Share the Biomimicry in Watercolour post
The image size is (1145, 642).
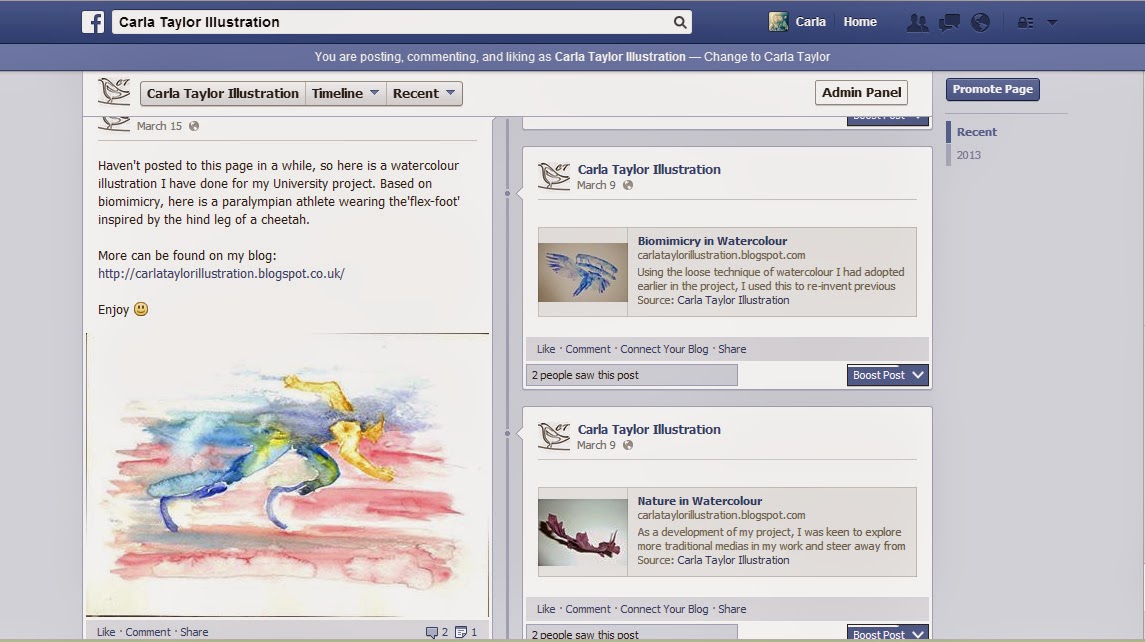click(732, 349)
